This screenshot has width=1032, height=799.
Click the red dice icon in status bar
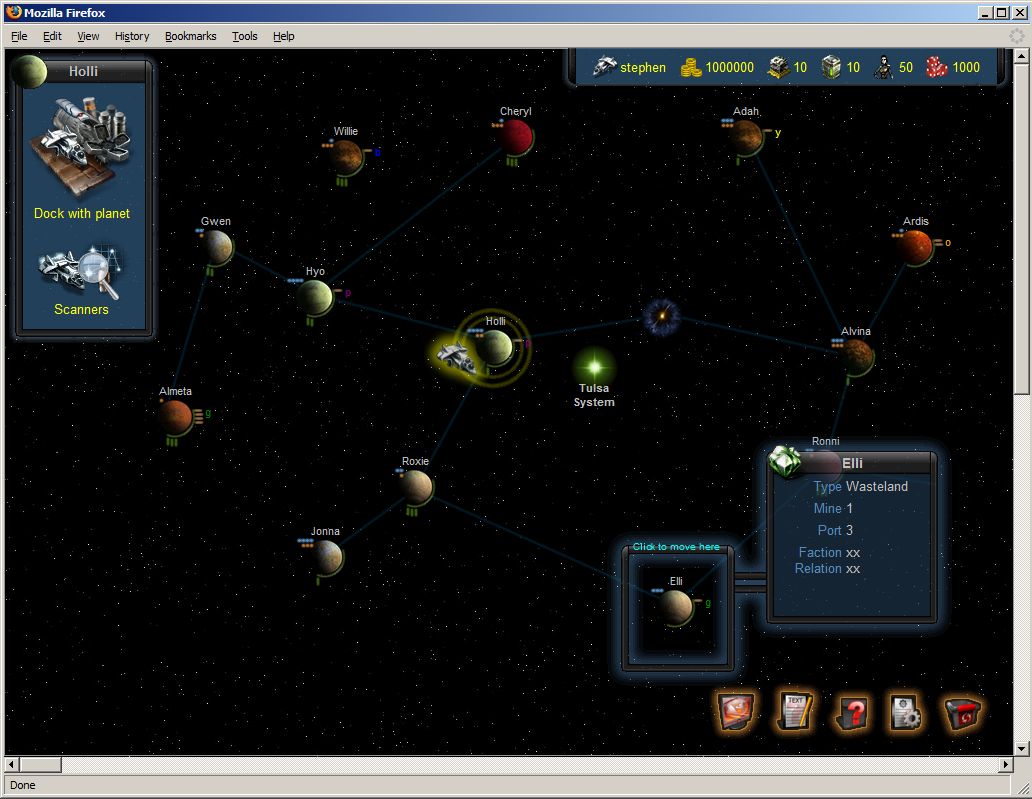935,67
